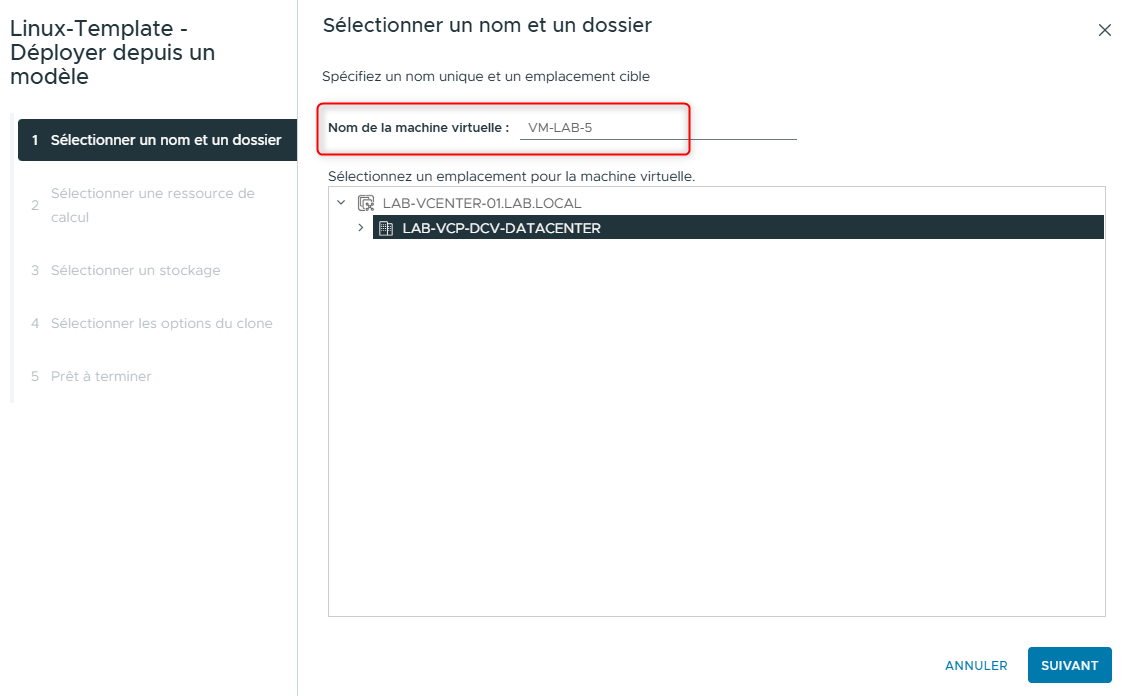Click the SUIVANT button
Image resolution: width=1128 pixels, height=696 pixels.
(1069, 665)
